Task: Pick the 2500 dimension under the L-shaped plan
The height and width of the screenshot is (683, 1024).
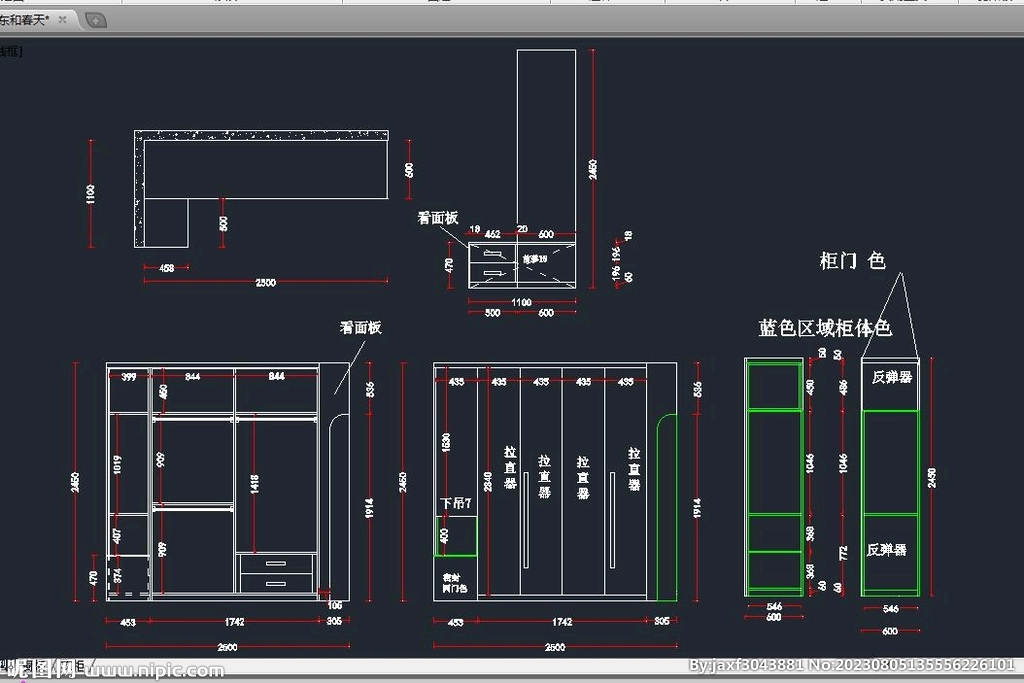Action: (x=265, y=283)
